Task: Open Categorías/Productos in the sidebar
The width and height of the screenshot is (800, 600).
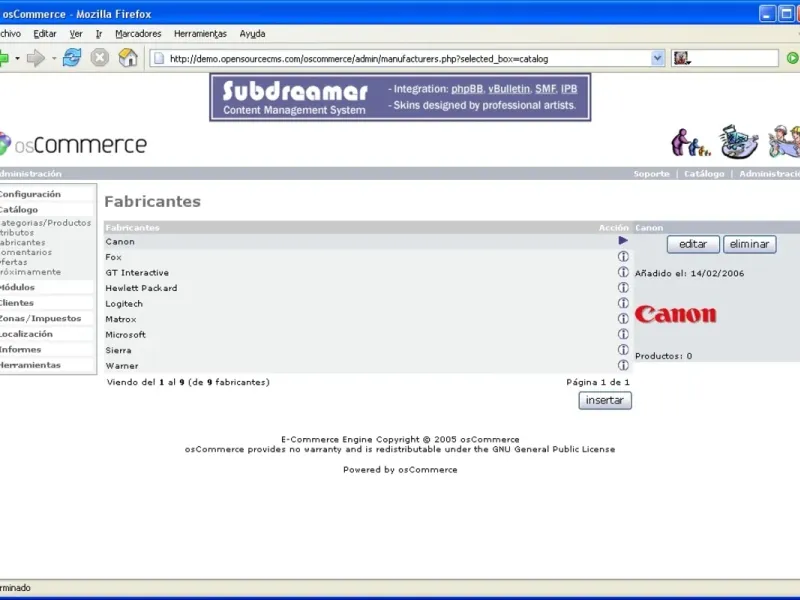Action: click(x=45, y=222)
